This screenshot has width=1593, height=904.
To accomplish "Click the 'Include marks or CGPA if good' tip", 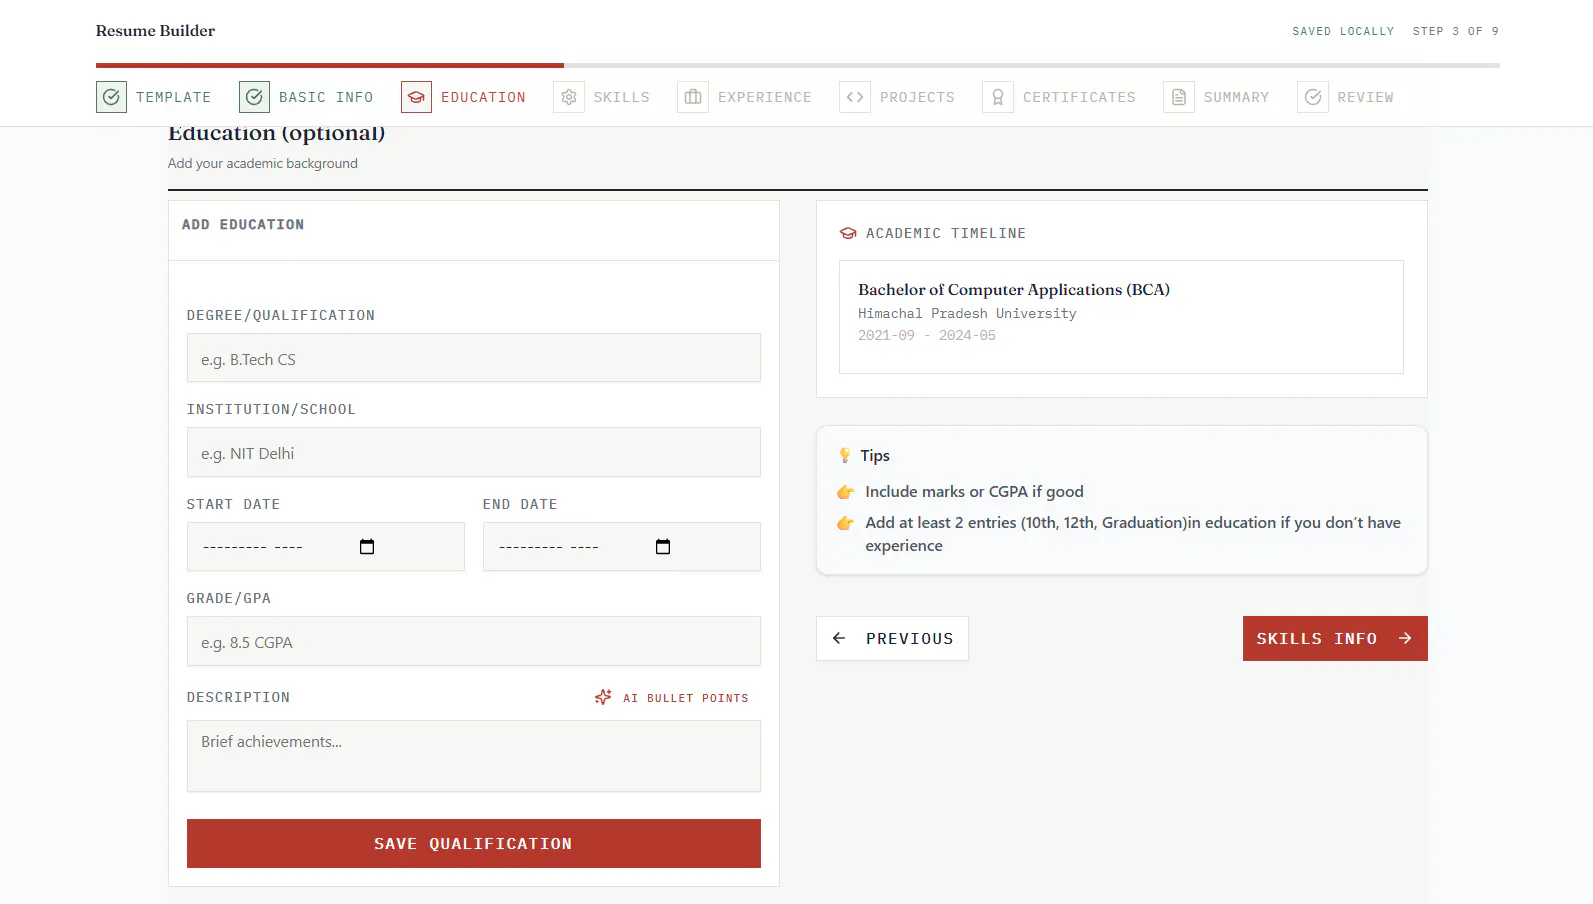I will click(x=974, y=491).
